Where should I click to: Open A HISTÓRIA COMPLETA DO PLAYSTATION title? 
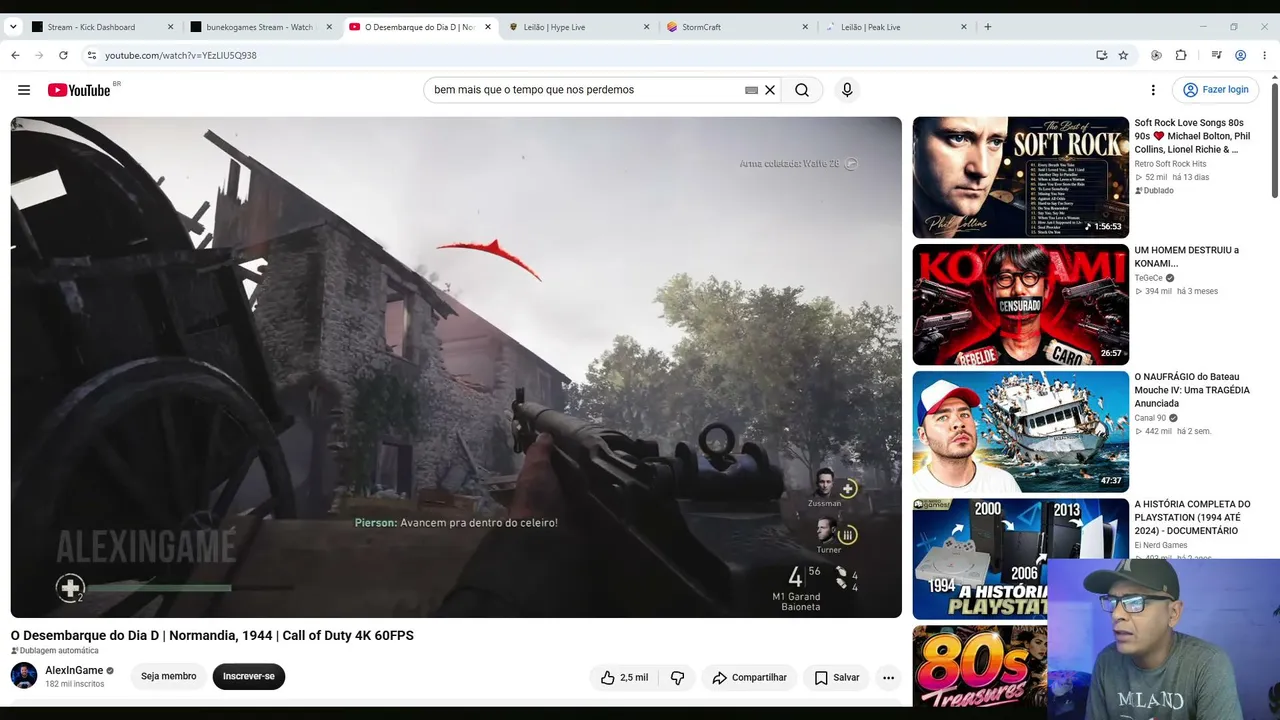tap(1192, 518)
